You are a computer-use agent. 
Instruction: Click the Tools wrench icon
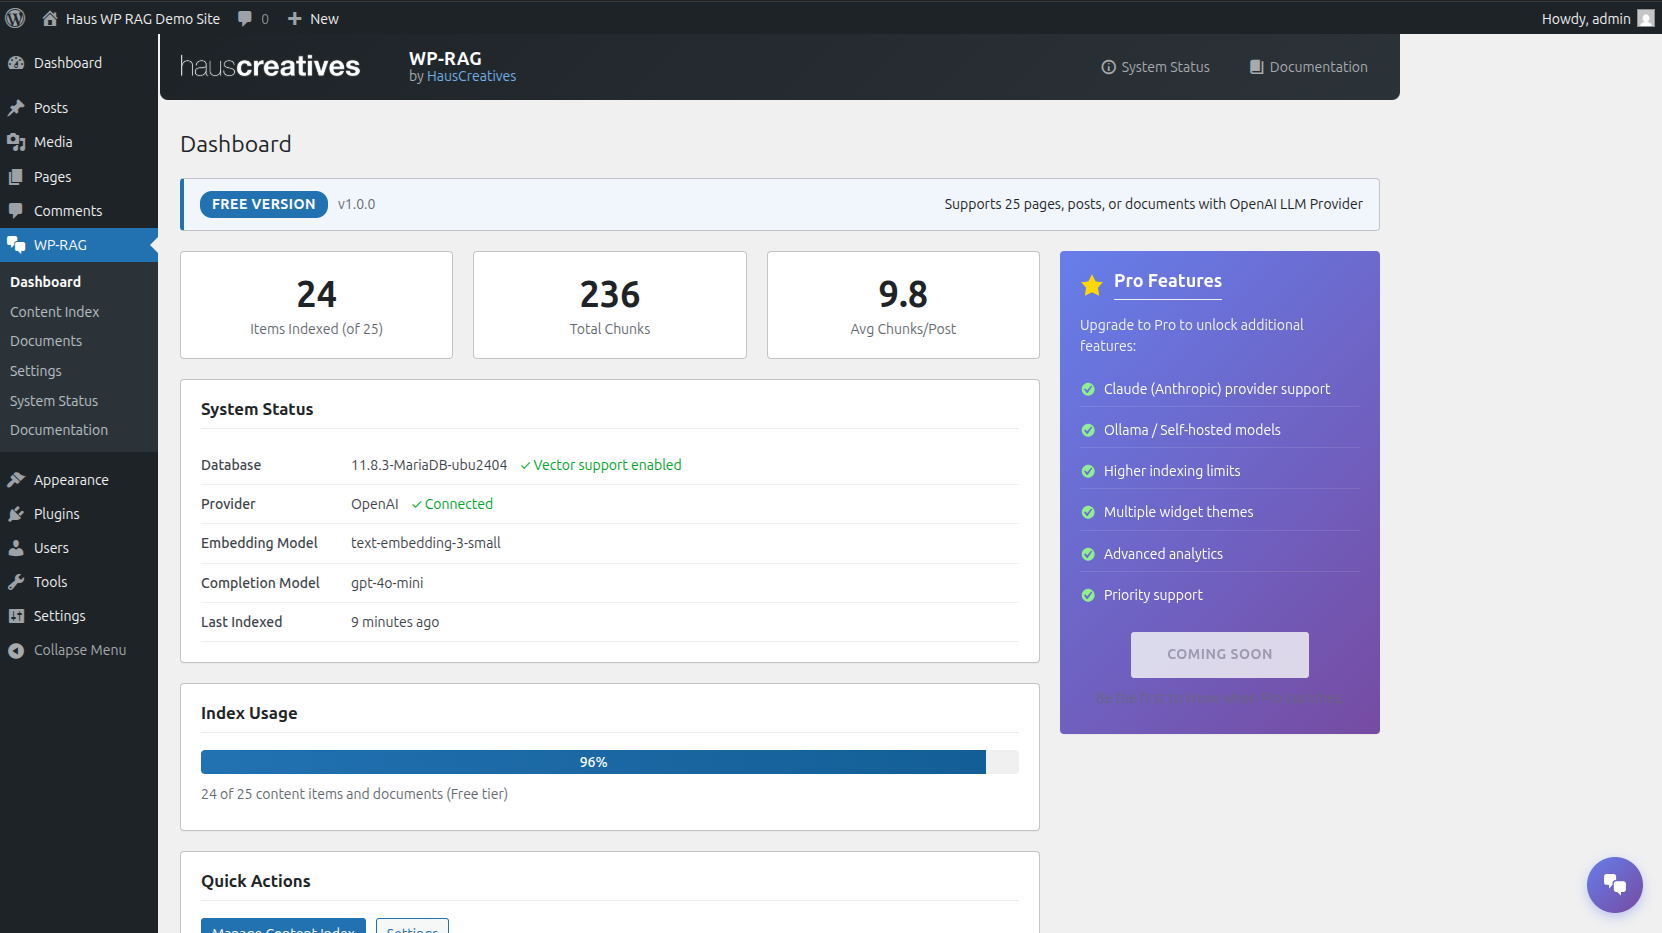pyautogui.click(x=16, y=582)
